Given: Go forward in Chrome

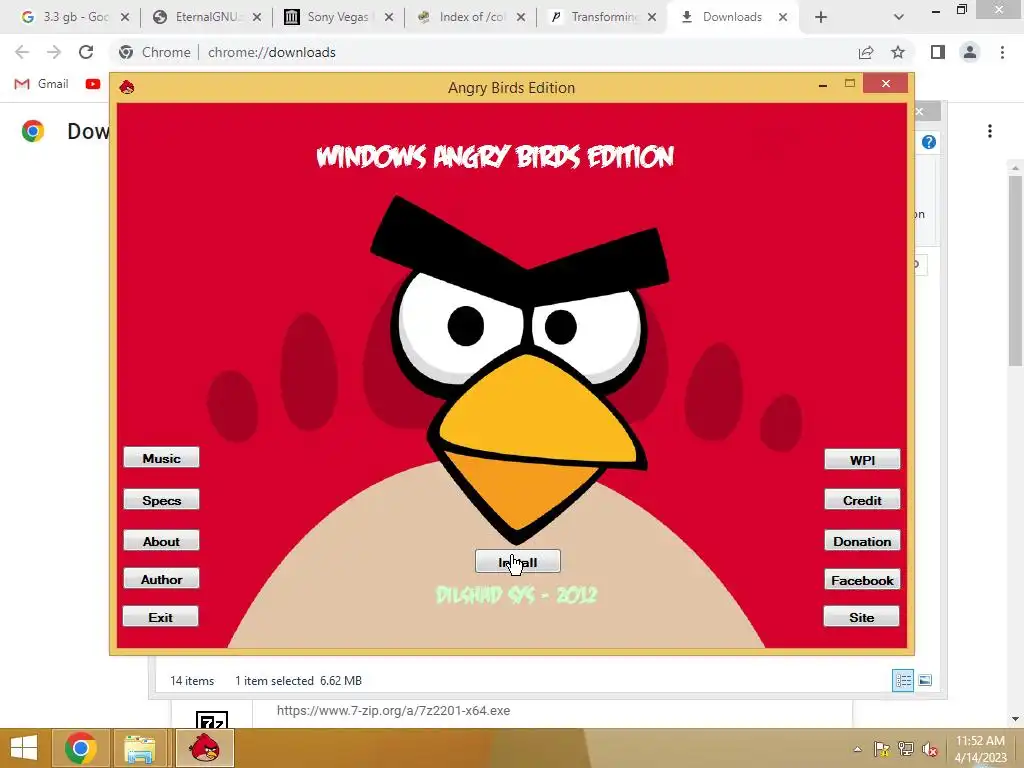Looking at the screenshot, I should click(x=54, y=52).
